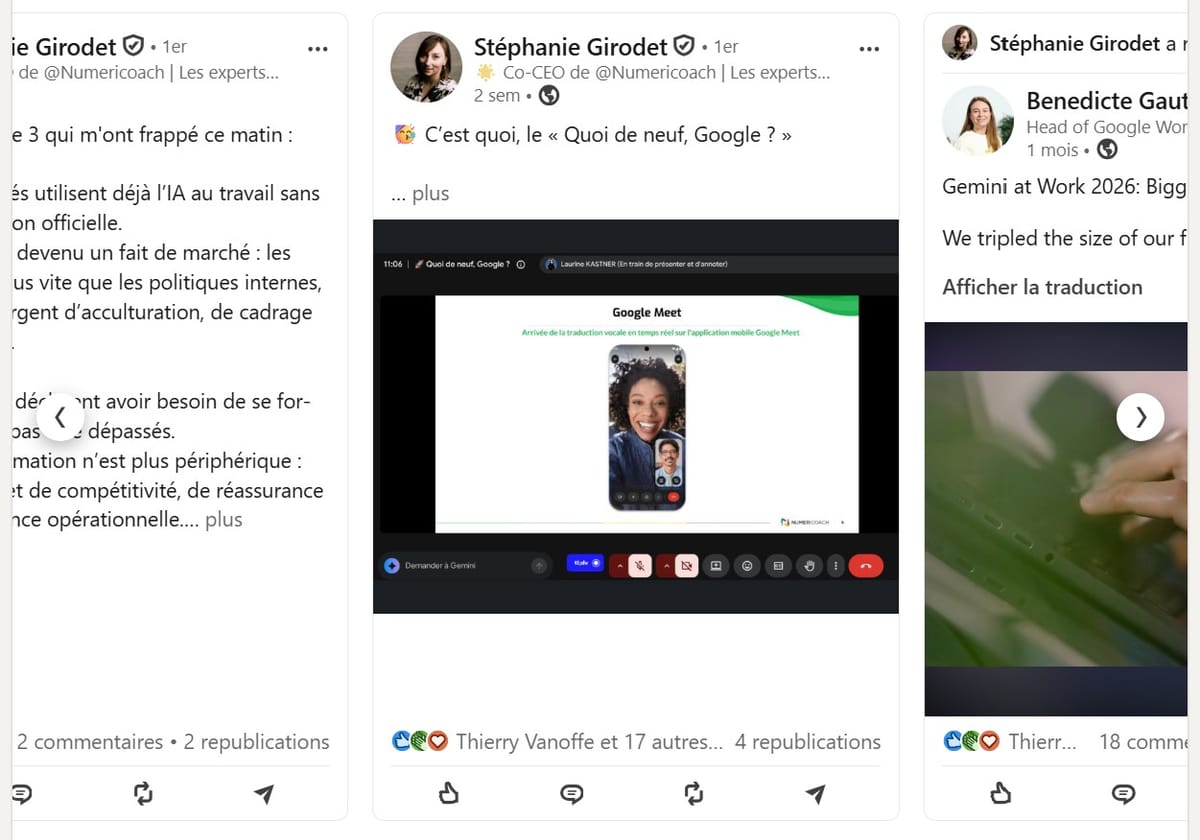Open "4 republications" on the middle post
This screenshot has width=1200, height=840.
[x=808, y=742]
